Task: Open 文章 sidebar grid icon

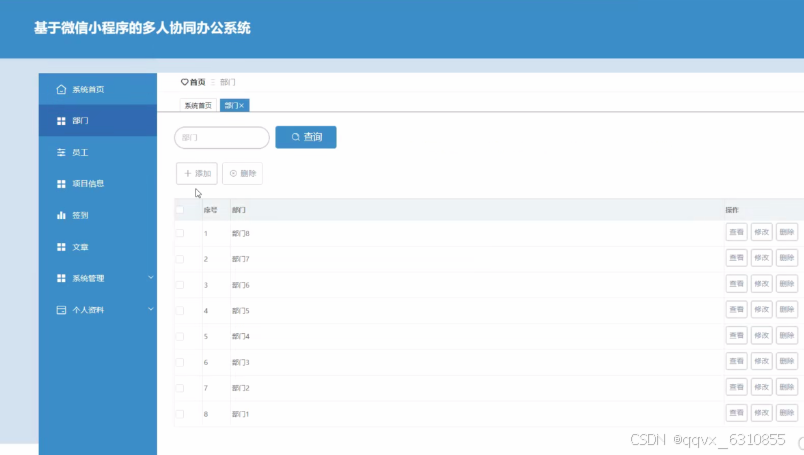Action: pos(61,247)
